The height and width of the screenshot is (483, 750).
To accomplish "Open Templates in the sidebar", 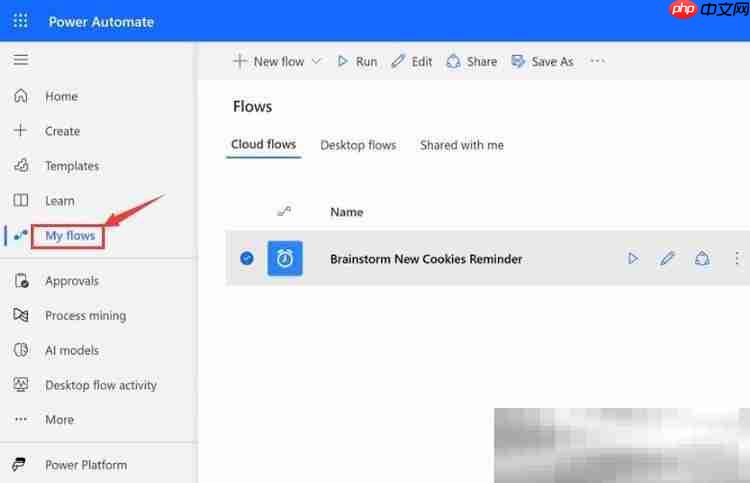I will tap(72, 166).
